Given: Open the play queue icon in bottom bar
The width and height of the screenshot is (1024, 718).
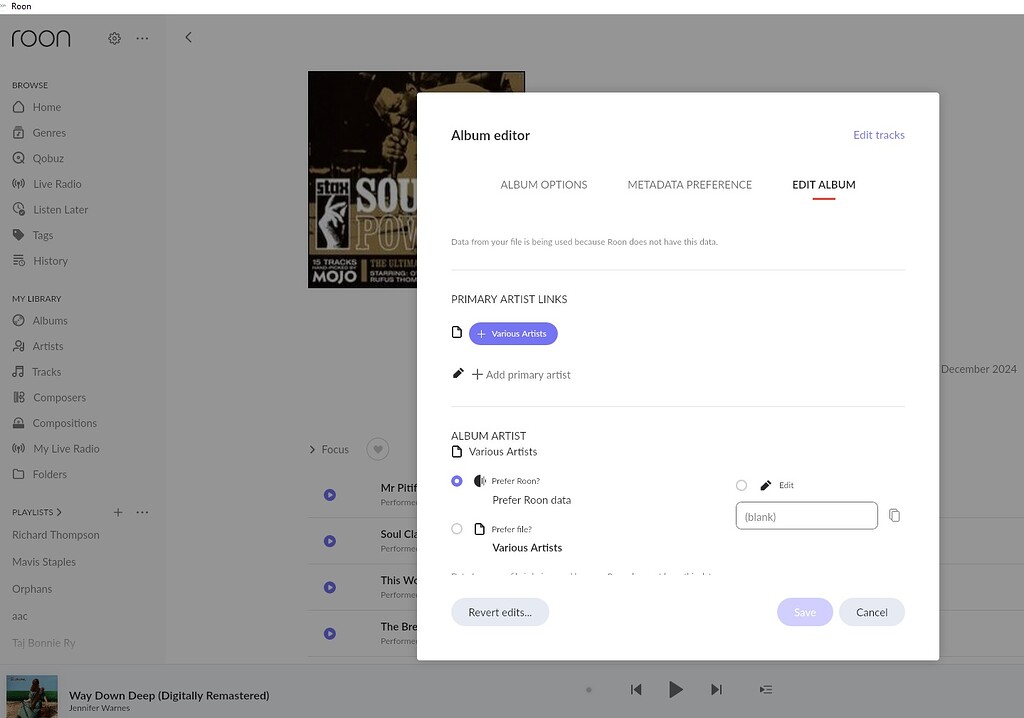Looking at the screenshot, I should [766, 689].
